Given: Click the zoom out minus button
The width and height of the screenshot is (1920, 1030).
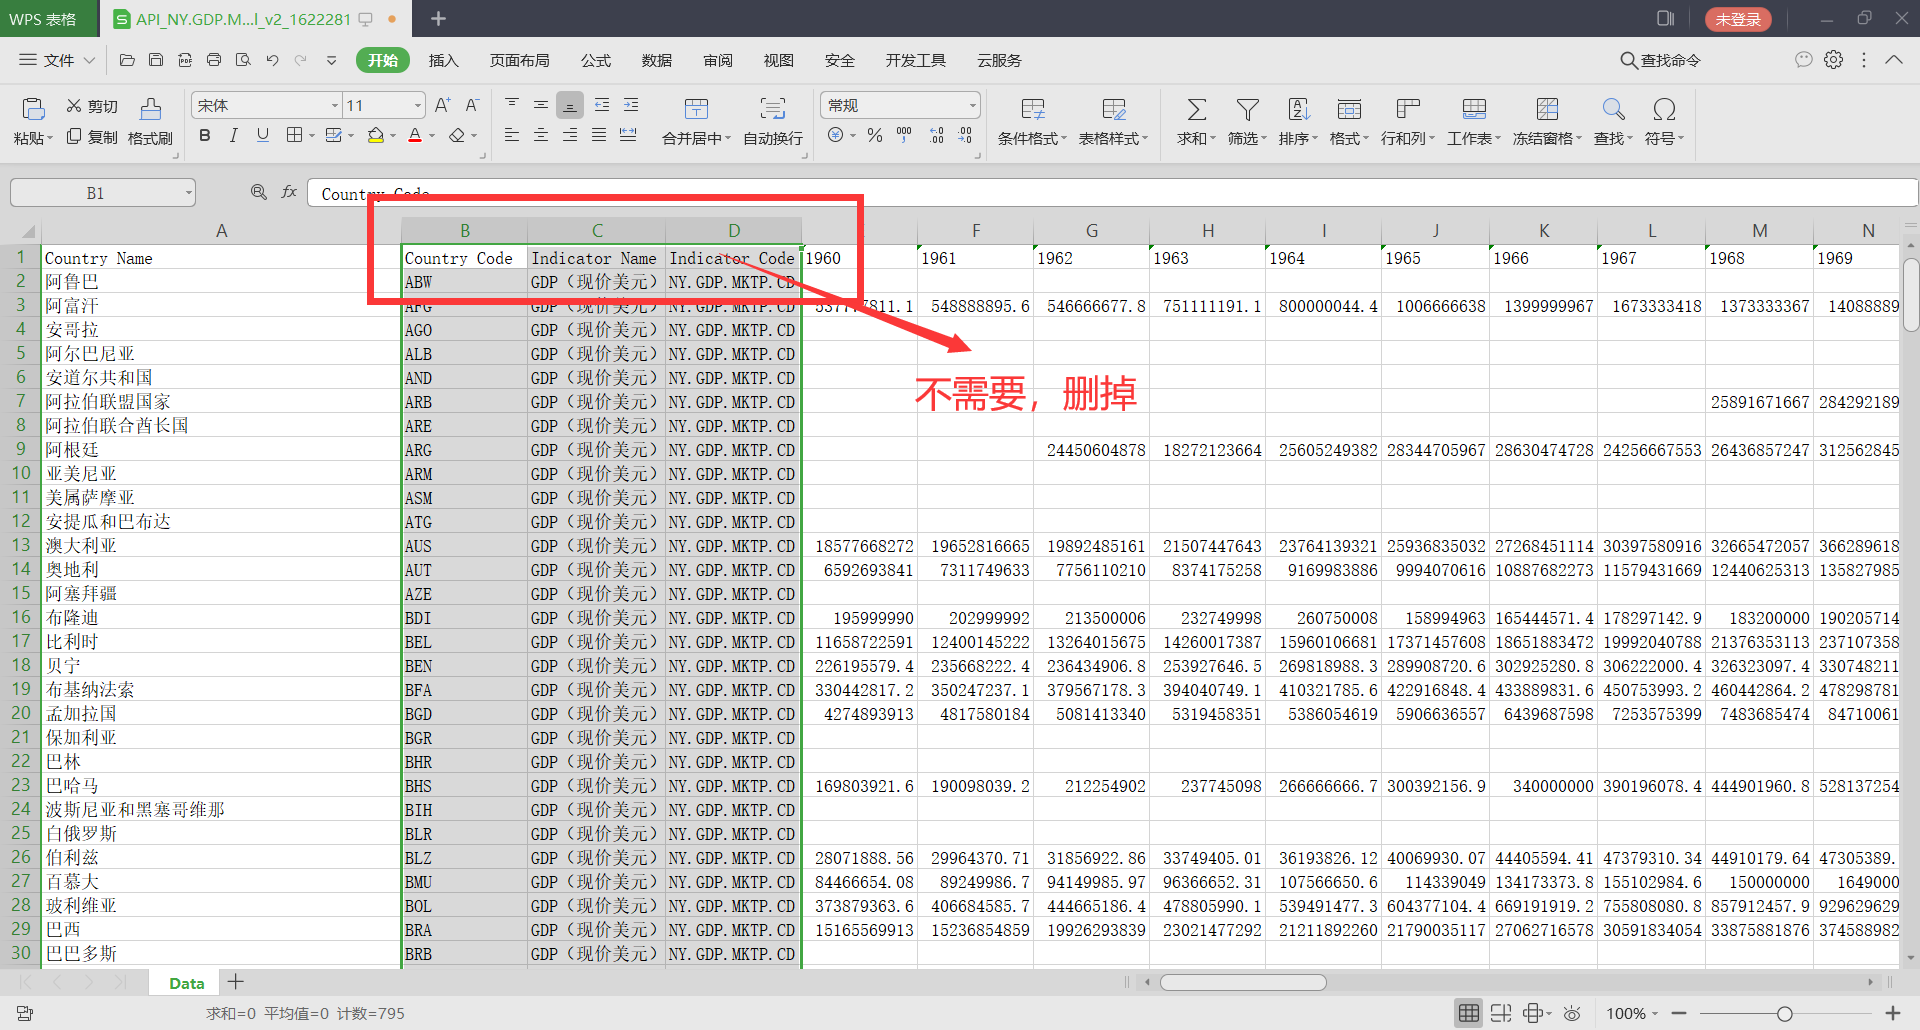Looking at the screenshot, I should [x=1679, y=1013].
